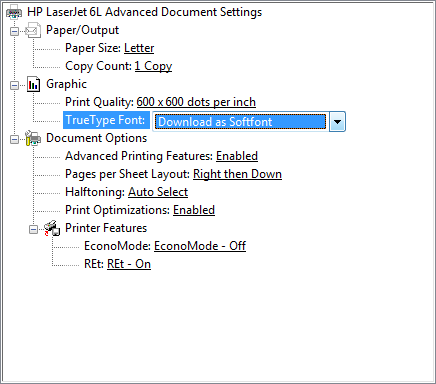Click Enabled next to Print Optimizations

194,210
